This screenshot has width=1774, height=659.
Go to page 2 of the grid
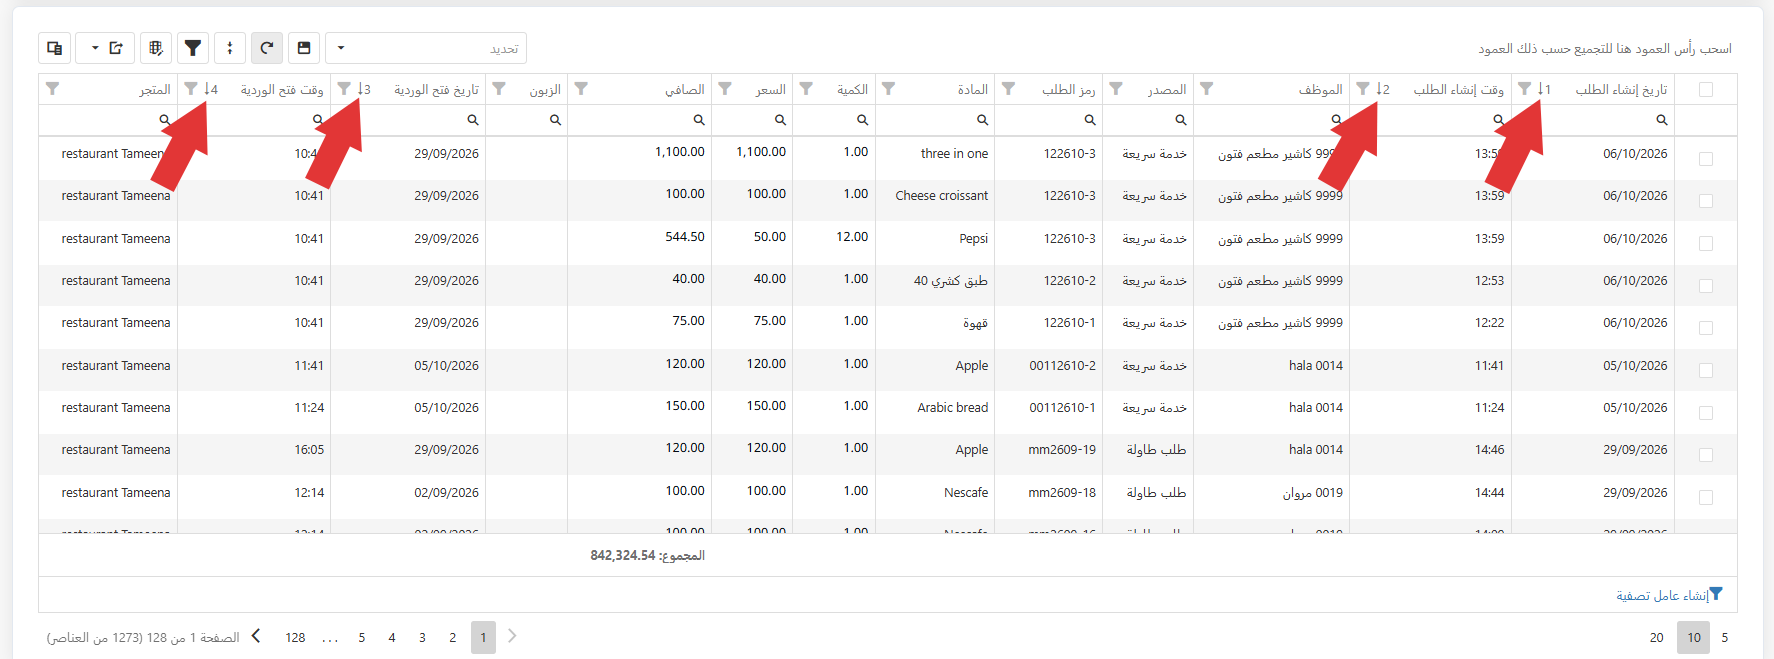453,637
